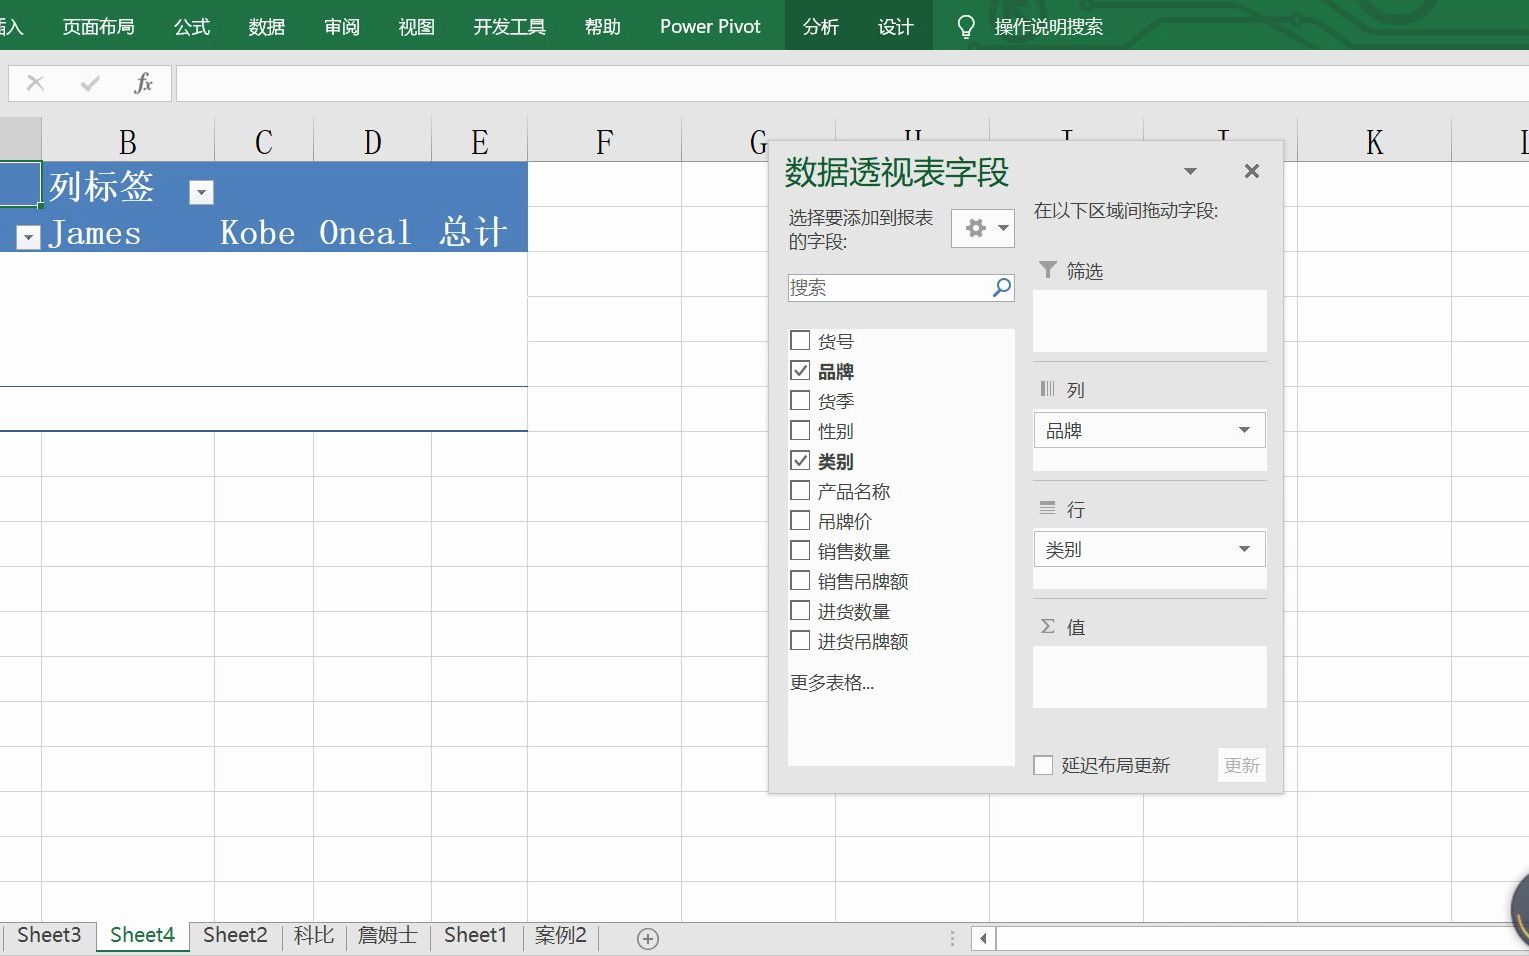
Task: Click the formula bar confirm checkmark icon
Action: pyautogui.click(x=90, y=83)
